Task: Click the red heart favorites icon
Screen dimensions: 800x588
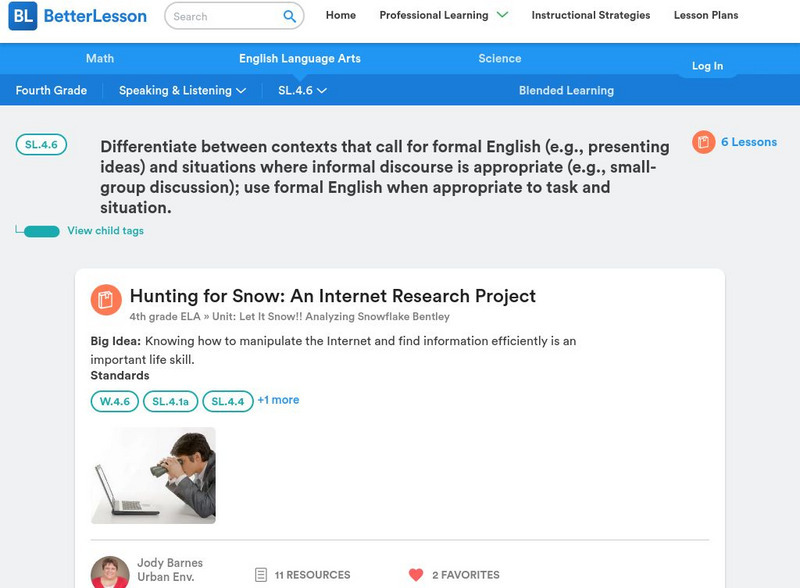Action: 416,575
